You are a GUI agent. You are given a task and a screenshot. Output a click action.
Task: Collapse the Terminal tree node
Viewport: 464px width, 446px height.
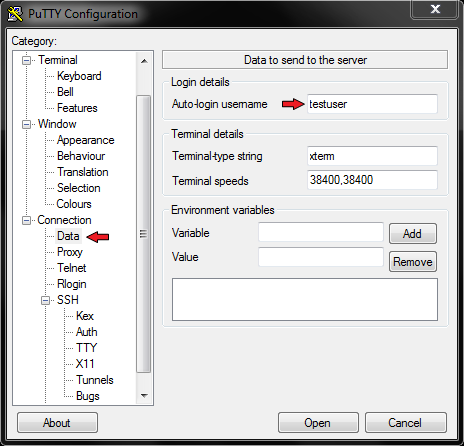pos(26,60)
